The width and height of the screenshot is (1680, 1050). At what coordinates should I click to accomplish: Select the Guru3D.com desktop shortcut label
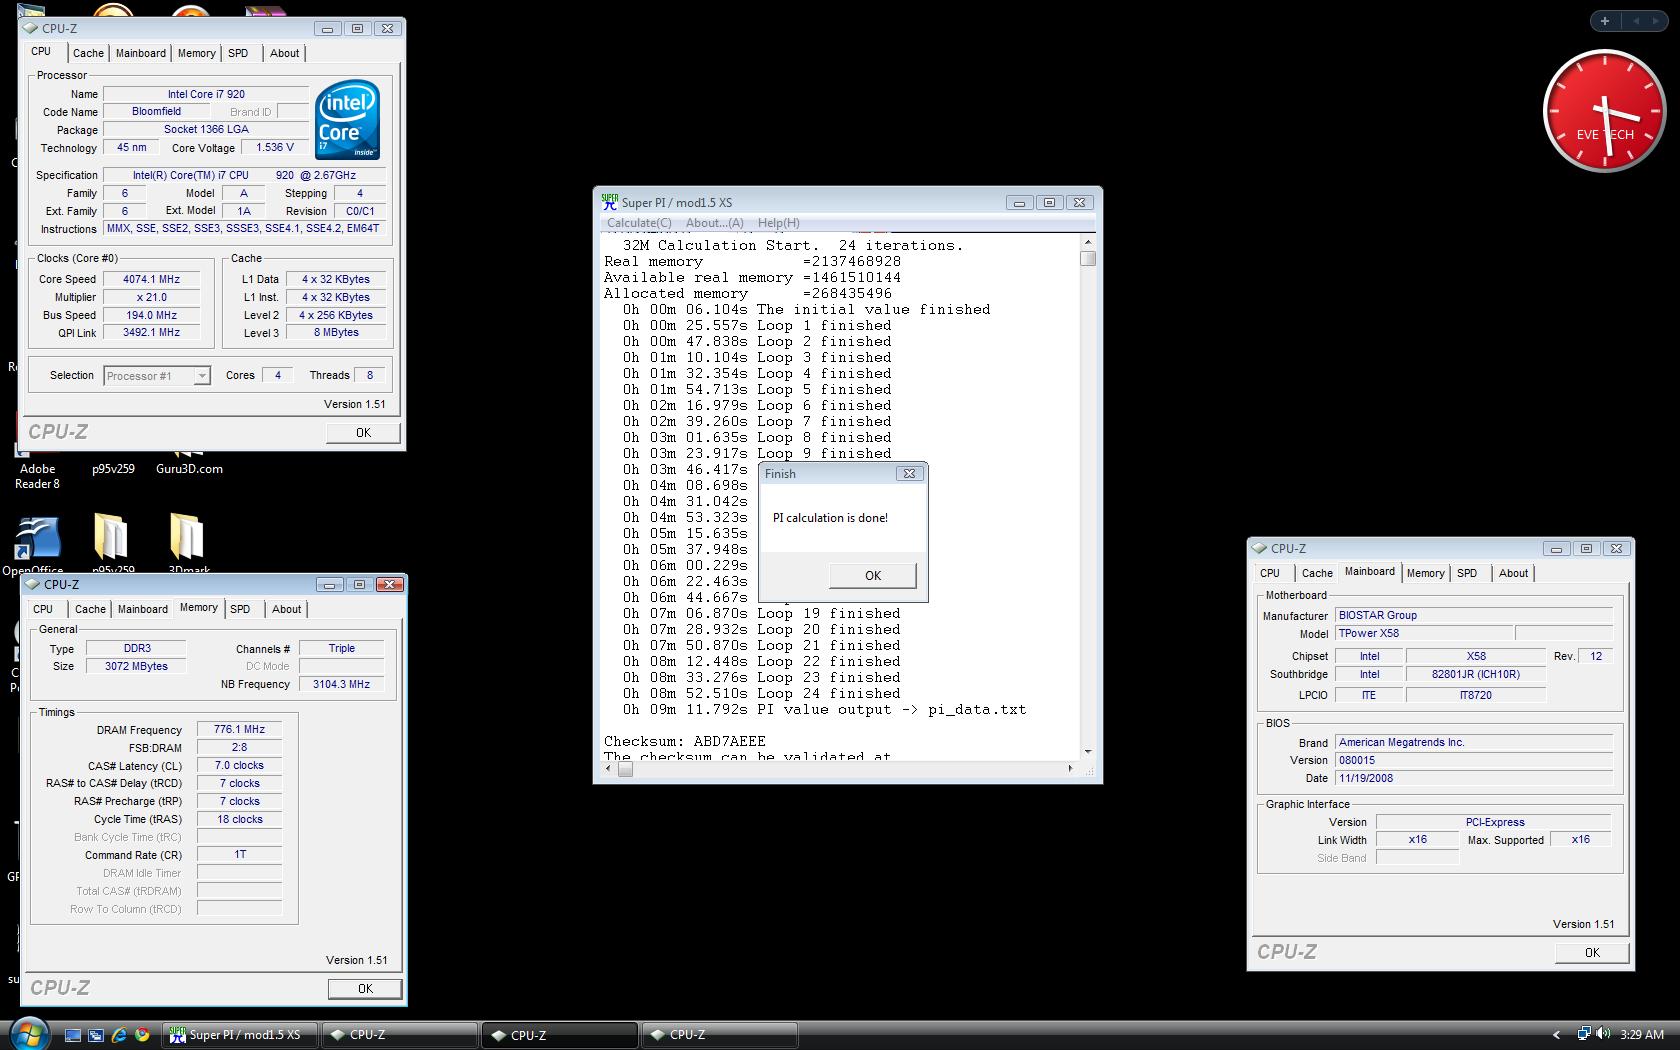pyautogui.click(x=189, y=469)
